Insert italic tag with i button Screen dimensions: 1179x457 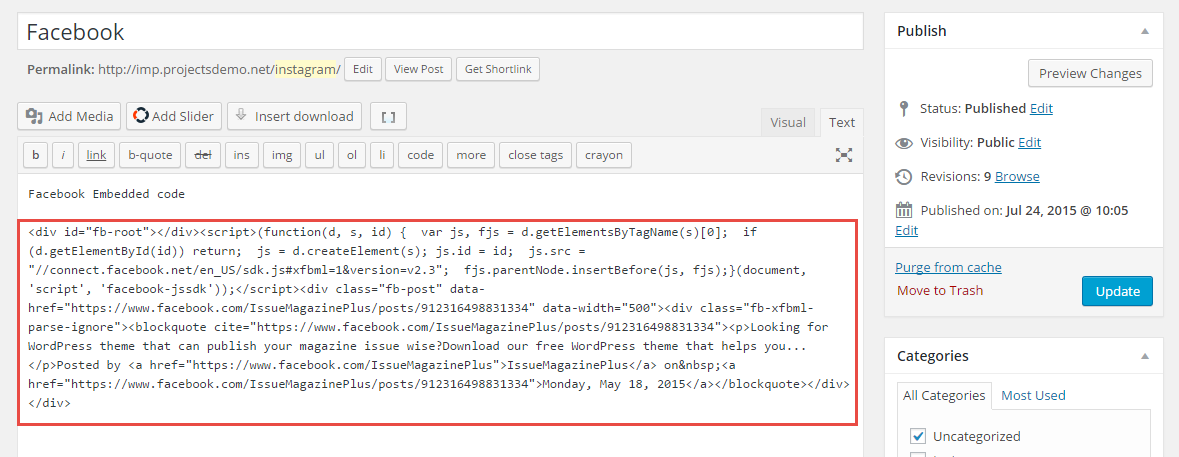[x=63, y=155]
